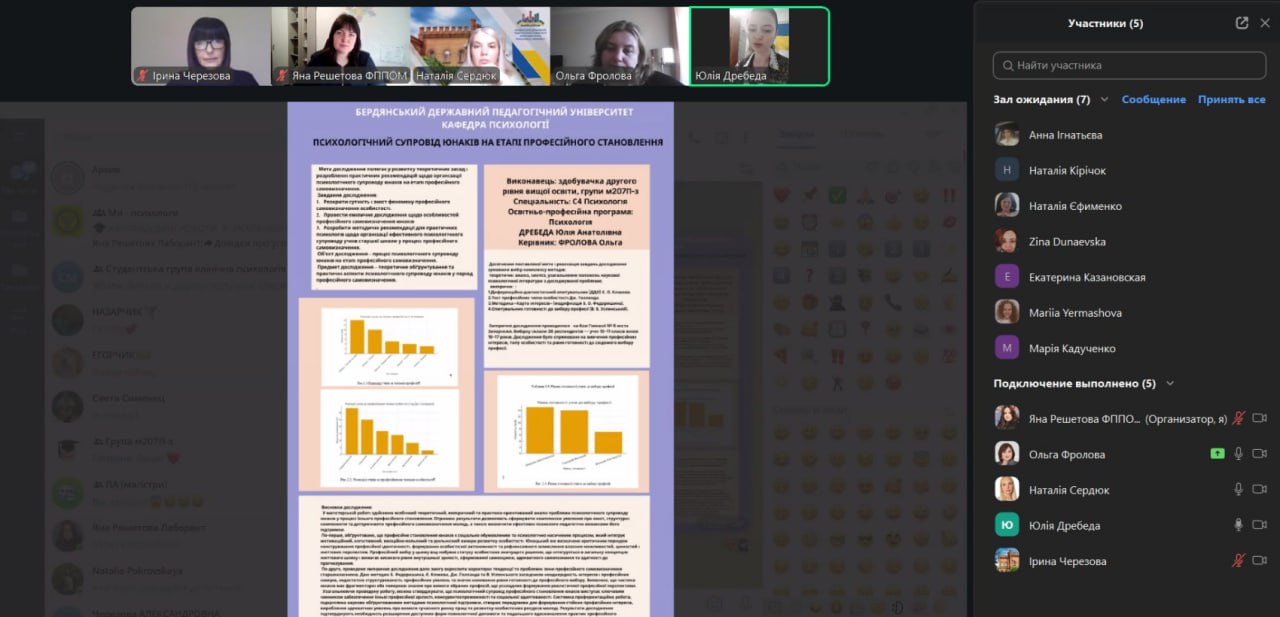Collapse the Подключение выполнено (5) section

pos(1171,383)
